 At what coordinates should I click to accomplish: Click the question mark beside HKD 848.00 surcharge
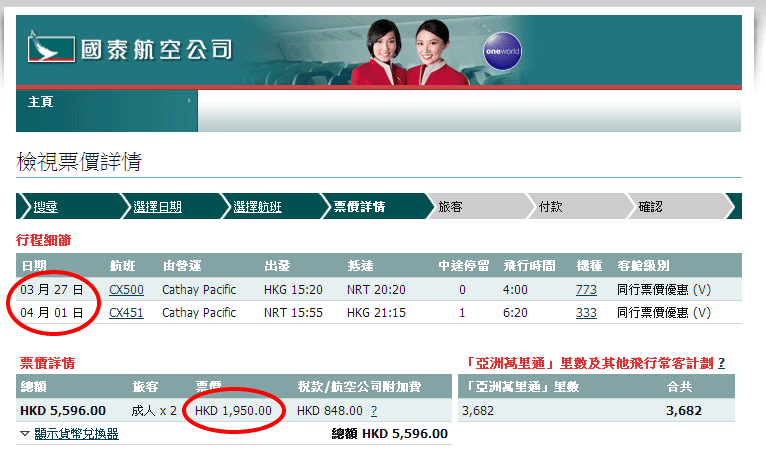click(x=374, y=411)
